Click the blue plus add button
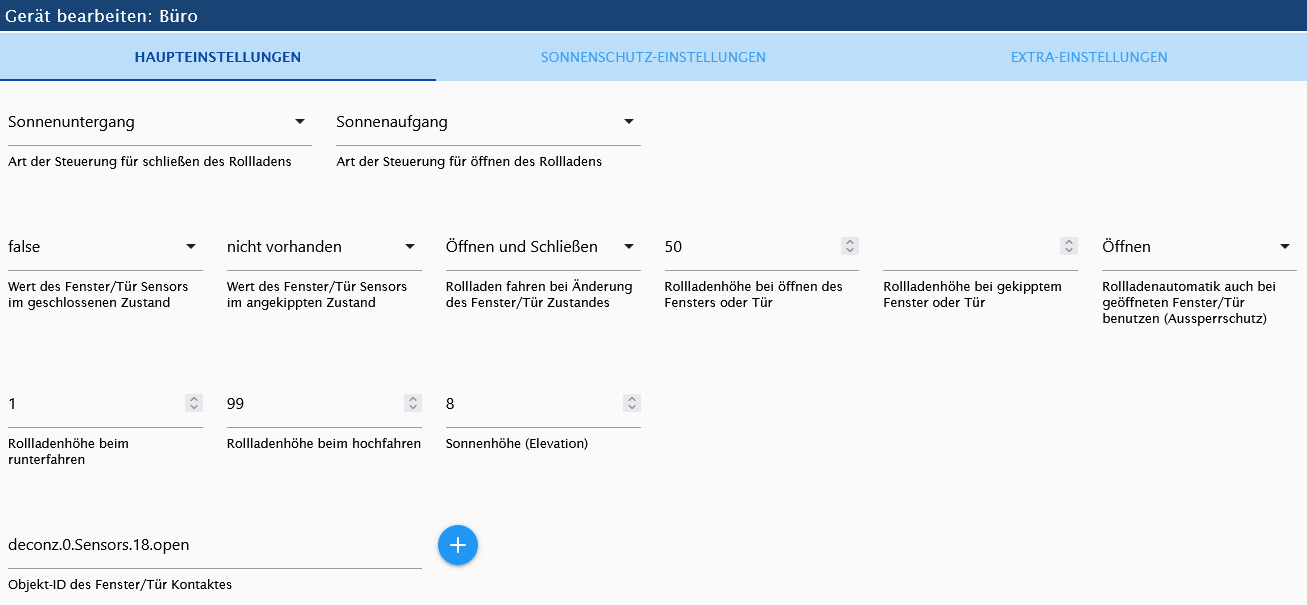 [x=458, y=545]
